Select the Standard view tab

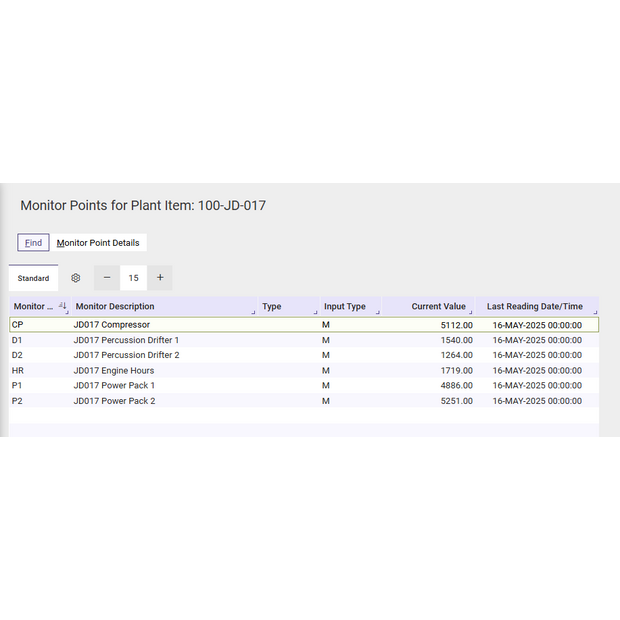tap(33, 278)
